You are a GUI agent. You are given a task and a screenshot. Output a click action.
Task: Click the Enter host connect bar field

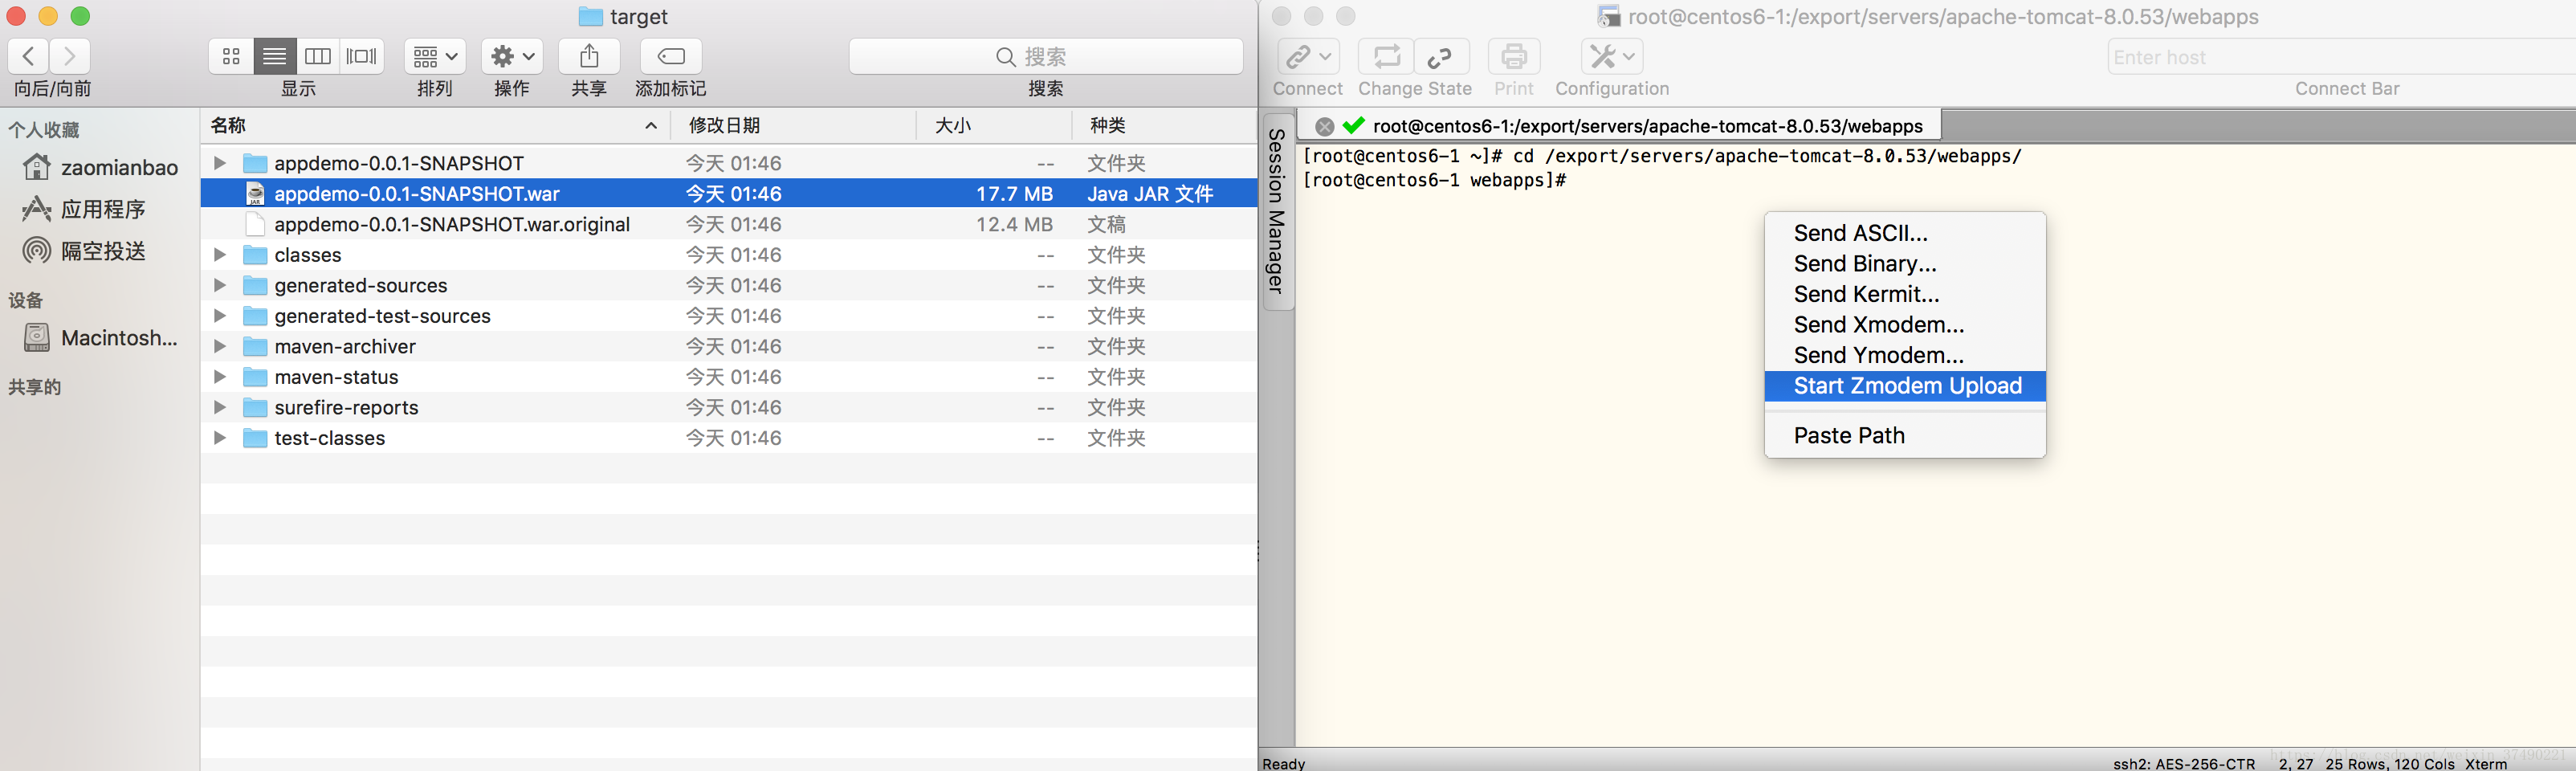(2342, 57)
